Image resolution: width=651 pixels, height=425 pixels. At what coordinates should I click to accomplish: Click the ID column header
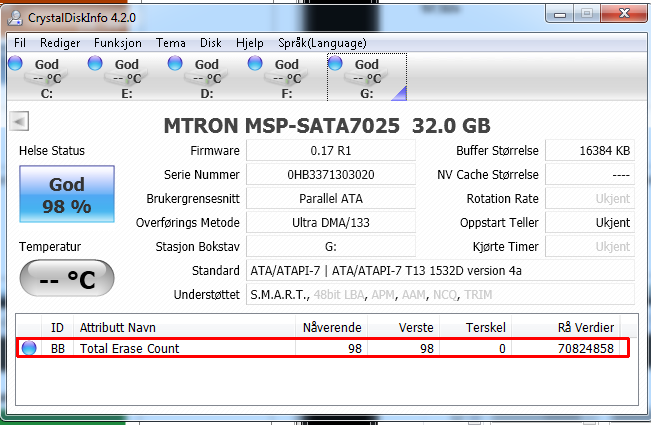tap(57, 327)
